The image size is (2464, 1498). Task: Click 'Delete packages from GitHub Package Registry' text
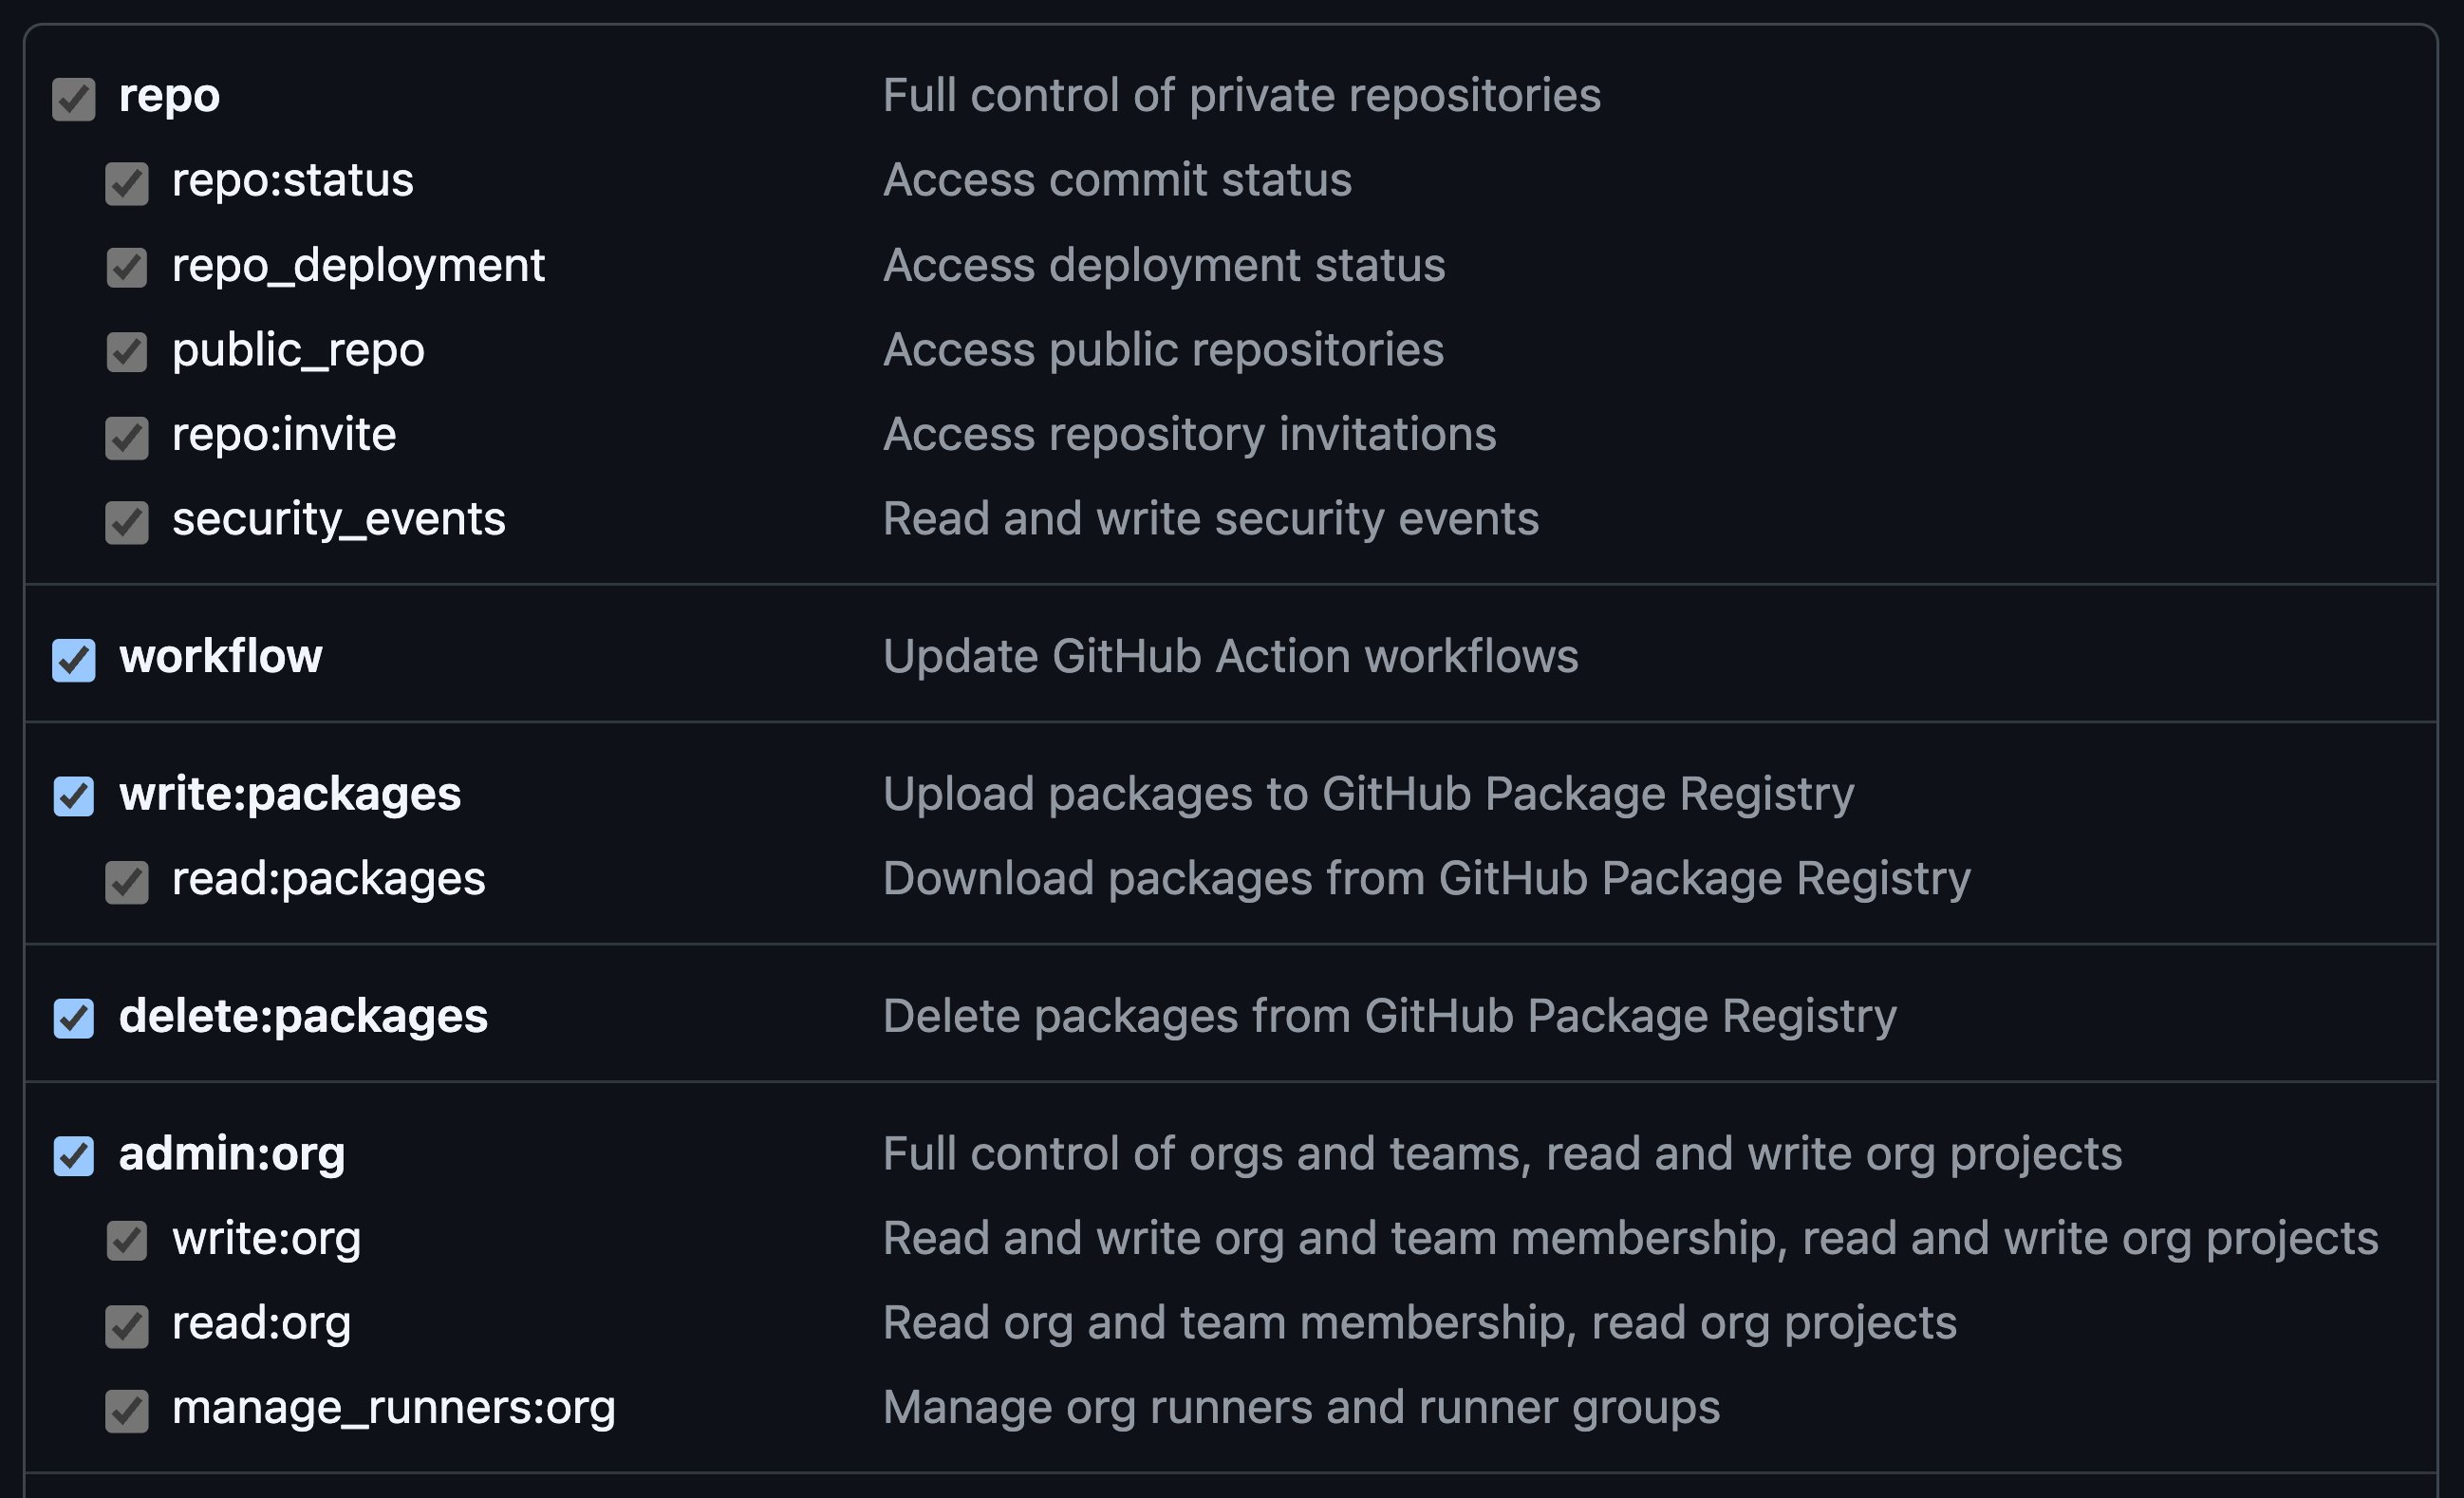point(1390,1017)
